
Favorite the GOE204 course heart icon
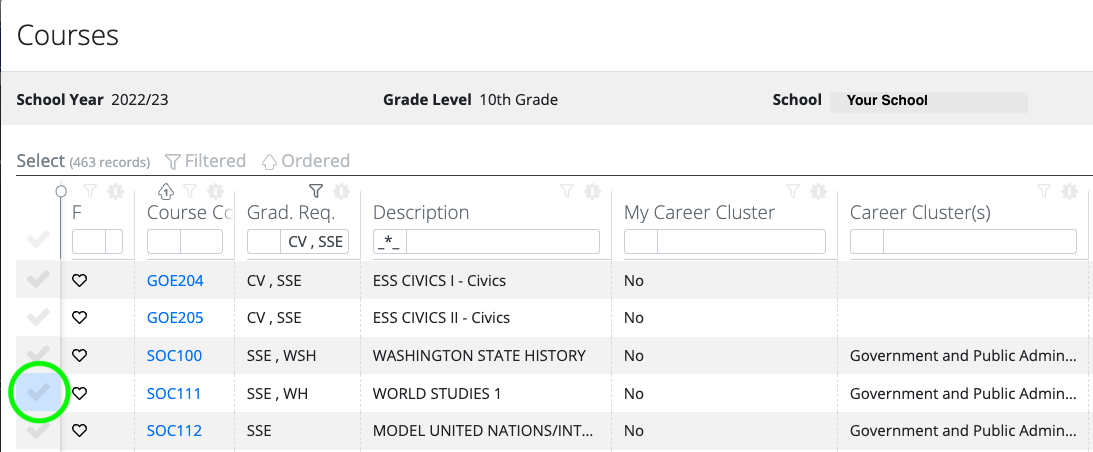pyautogui.click(x=79, y=280)
